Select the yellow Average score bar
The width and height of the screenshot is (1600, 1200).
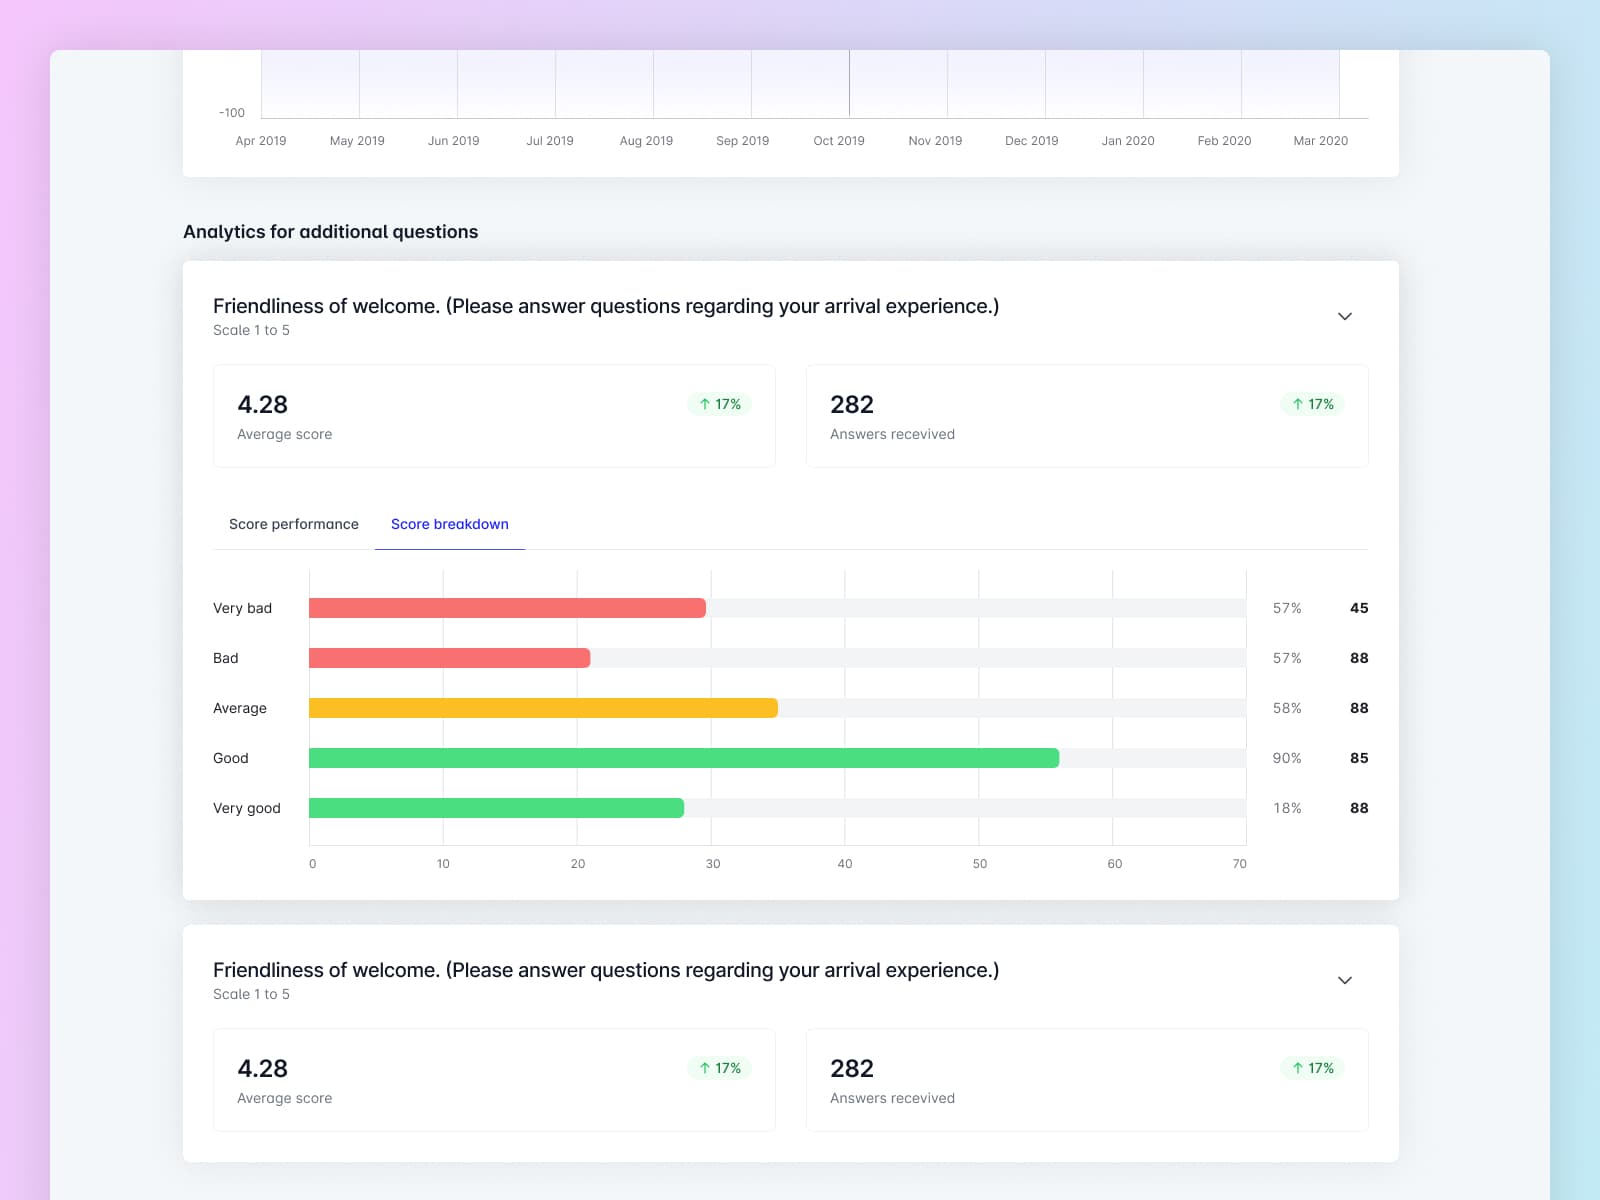pyautogui.click(x=543, y=708)
